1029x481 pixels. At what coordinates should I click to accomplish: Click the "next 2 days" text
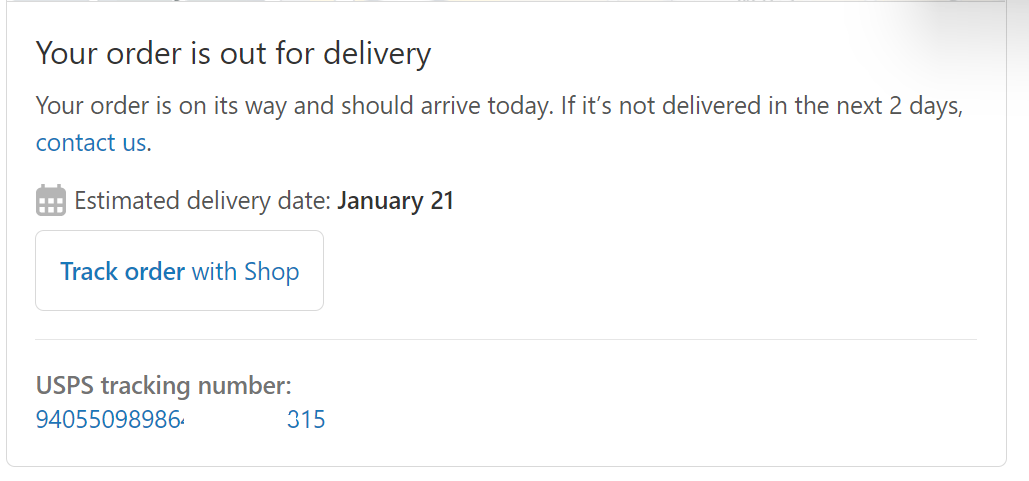coord(898,105)
